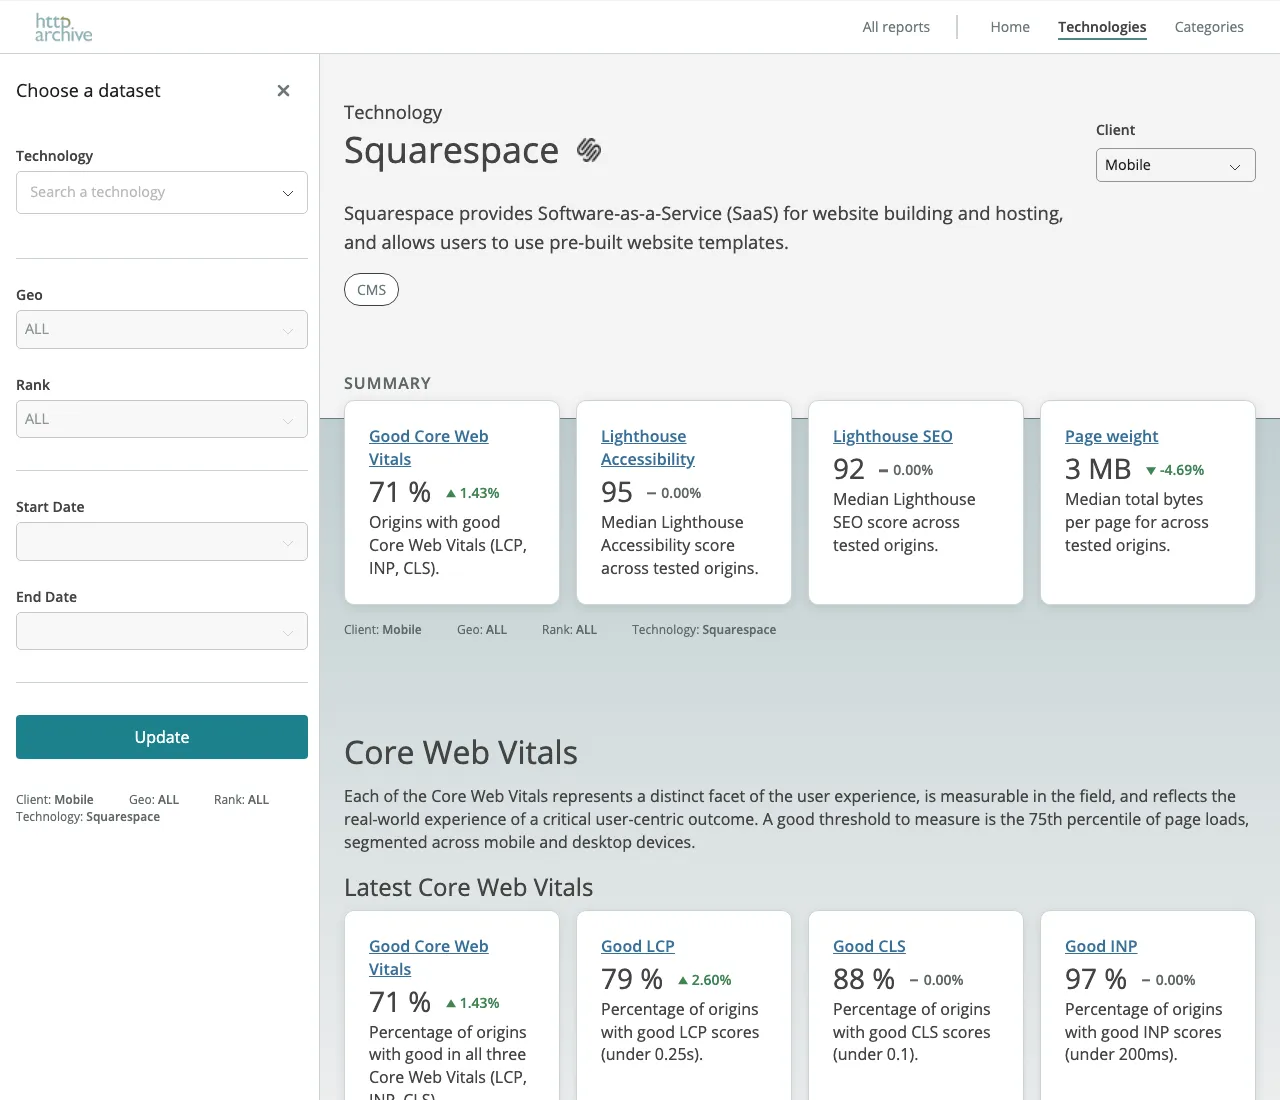
Task: Click the Choose a dataset heading
Action: click(x=88, y=91)
